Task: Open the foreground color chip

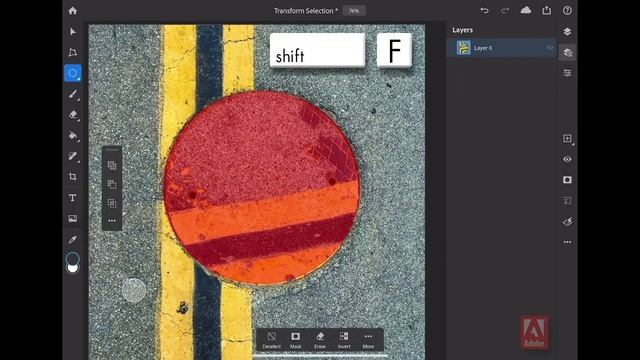Action: tap(73, 258)
